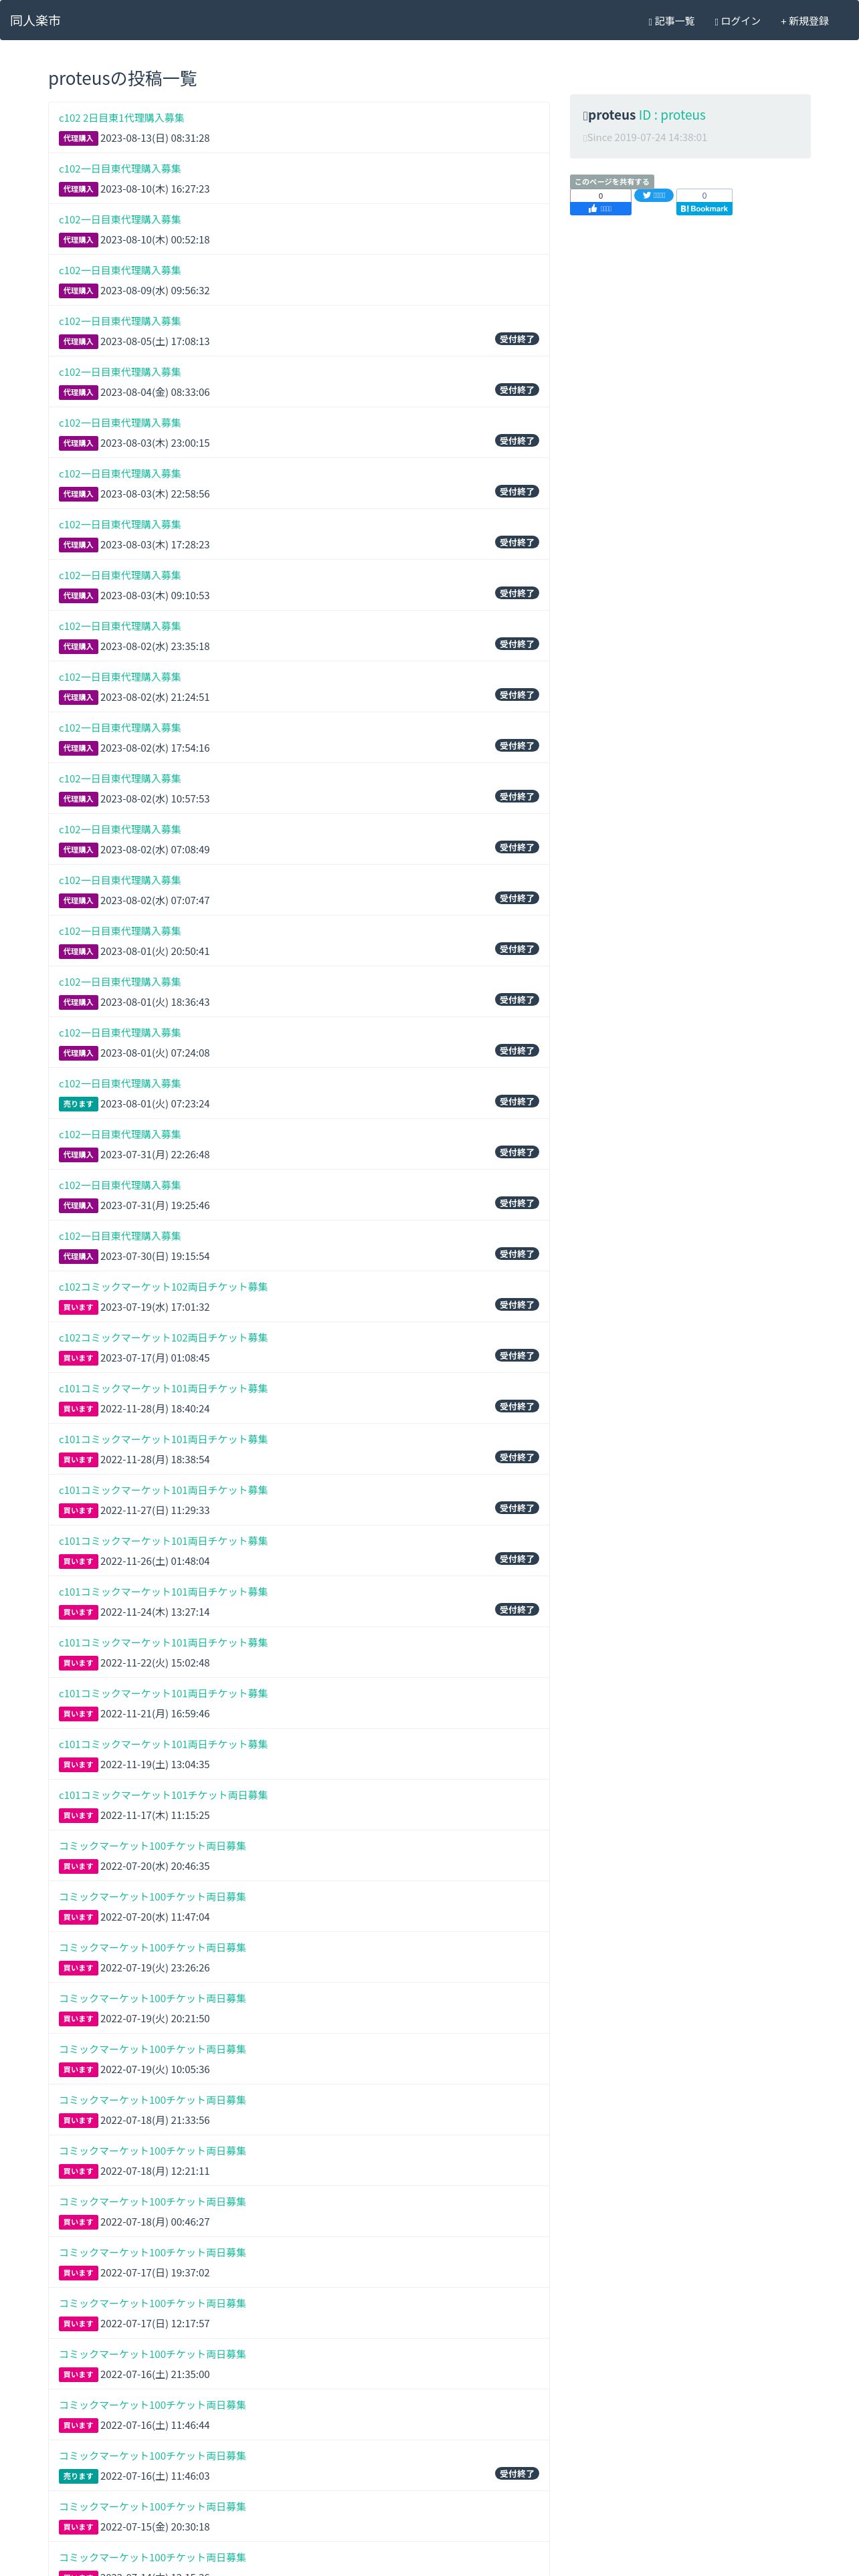Open the 記事一覧 menu in the navbar
859x2576 pixels.
click(x=671, y=21)
